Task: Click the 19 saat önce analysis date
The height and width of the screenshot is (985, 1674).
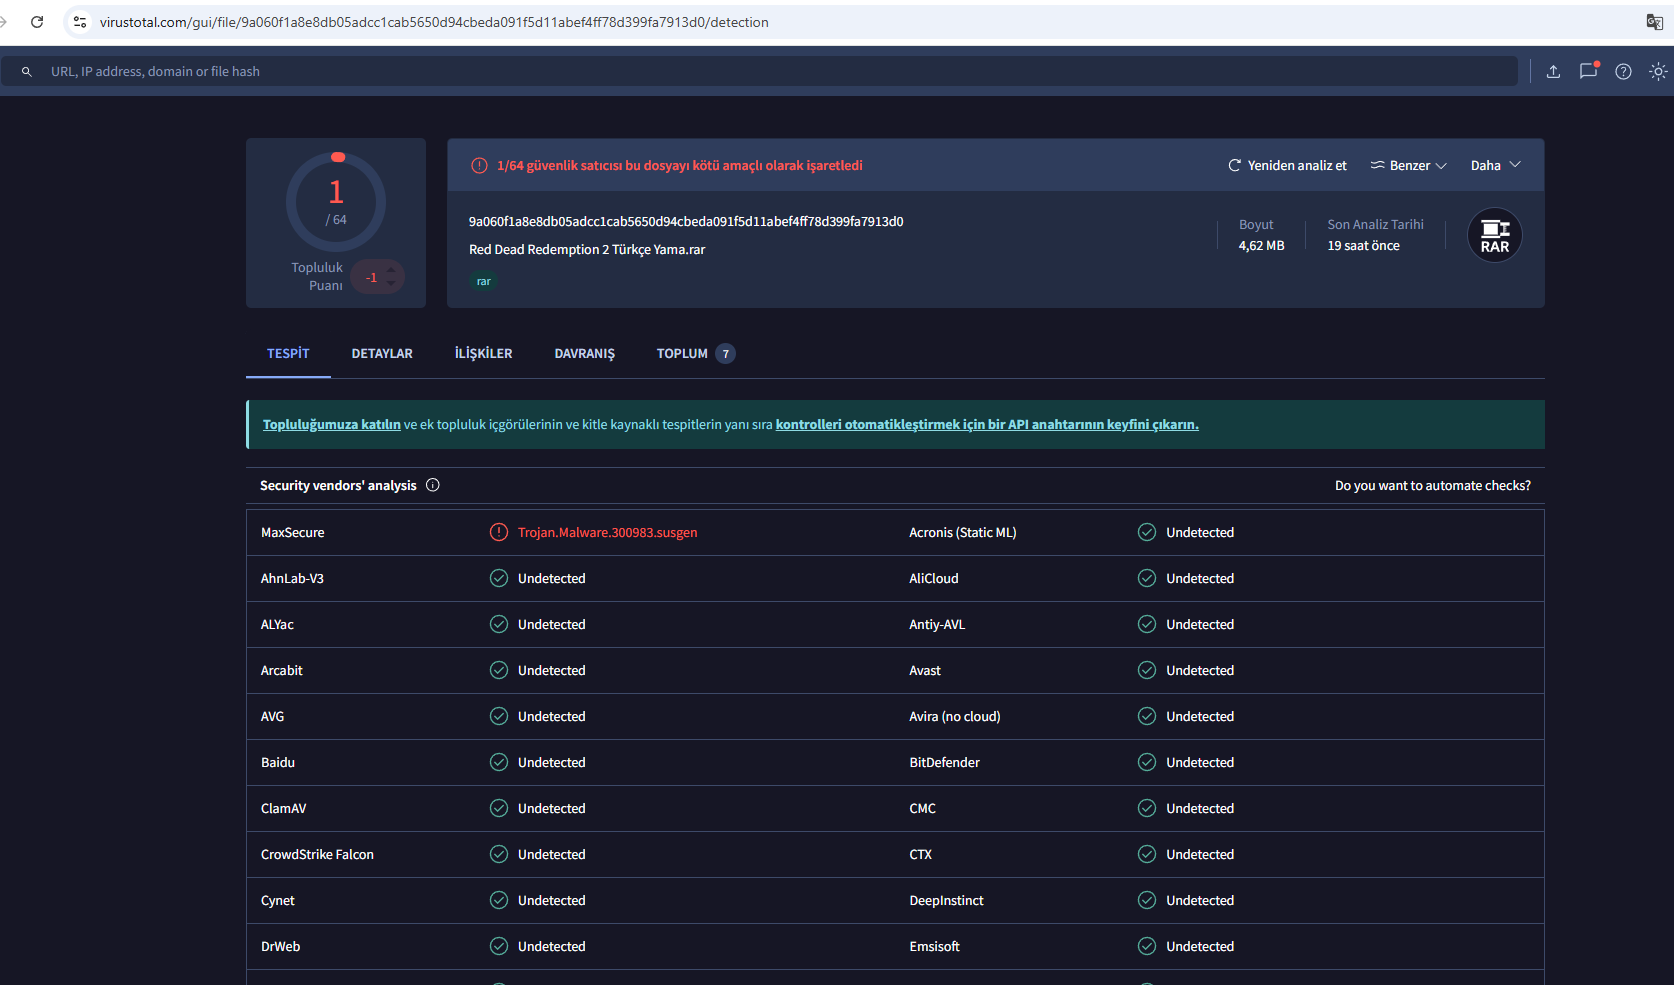Action: 1364,245
